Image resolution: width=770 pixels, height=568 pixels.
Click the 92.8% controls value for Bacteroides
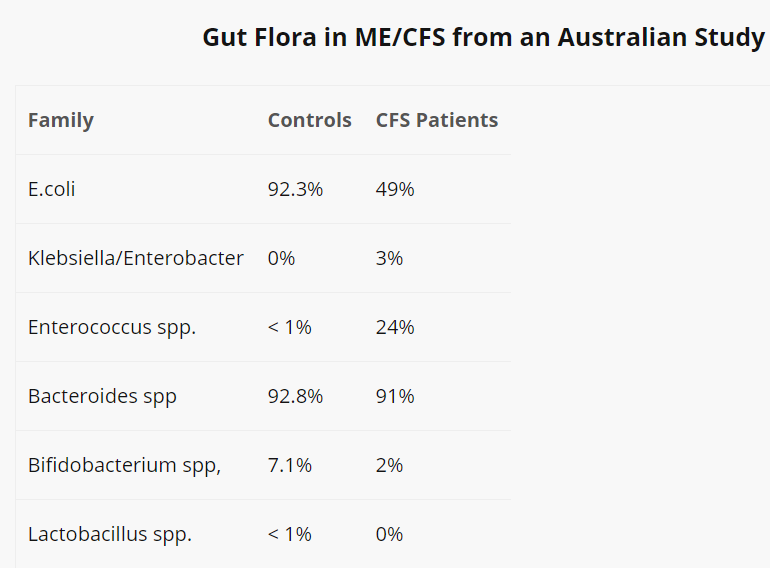(295, 397)
